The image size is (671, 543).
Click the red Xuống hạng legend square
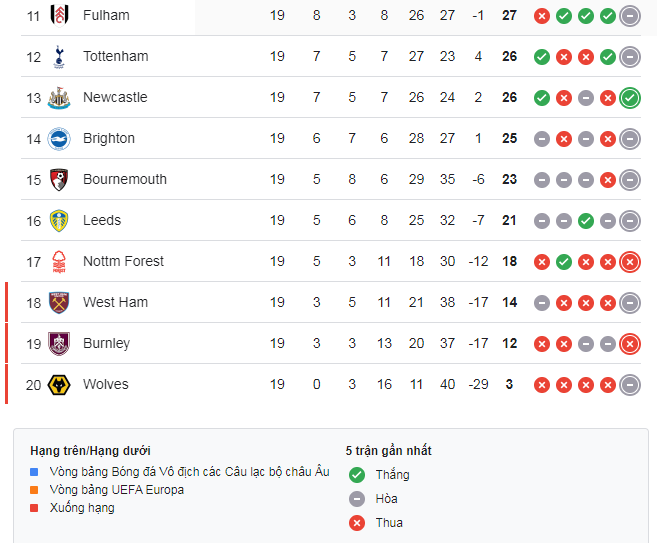click(x=34, y=508)
